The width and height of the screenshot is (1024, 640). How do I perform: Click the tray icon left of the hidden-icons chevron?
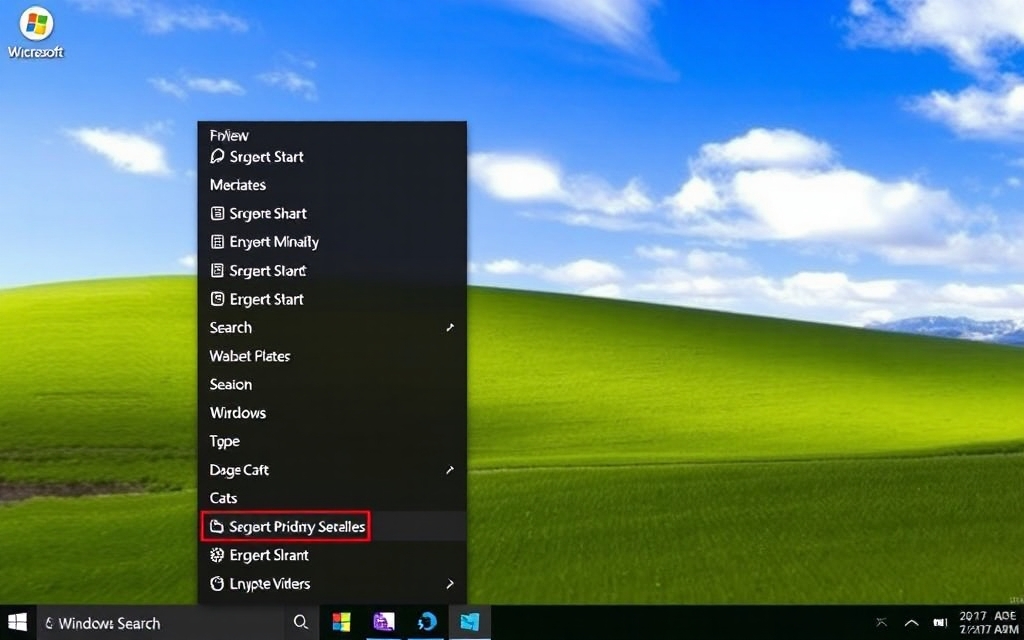[882, 623]
